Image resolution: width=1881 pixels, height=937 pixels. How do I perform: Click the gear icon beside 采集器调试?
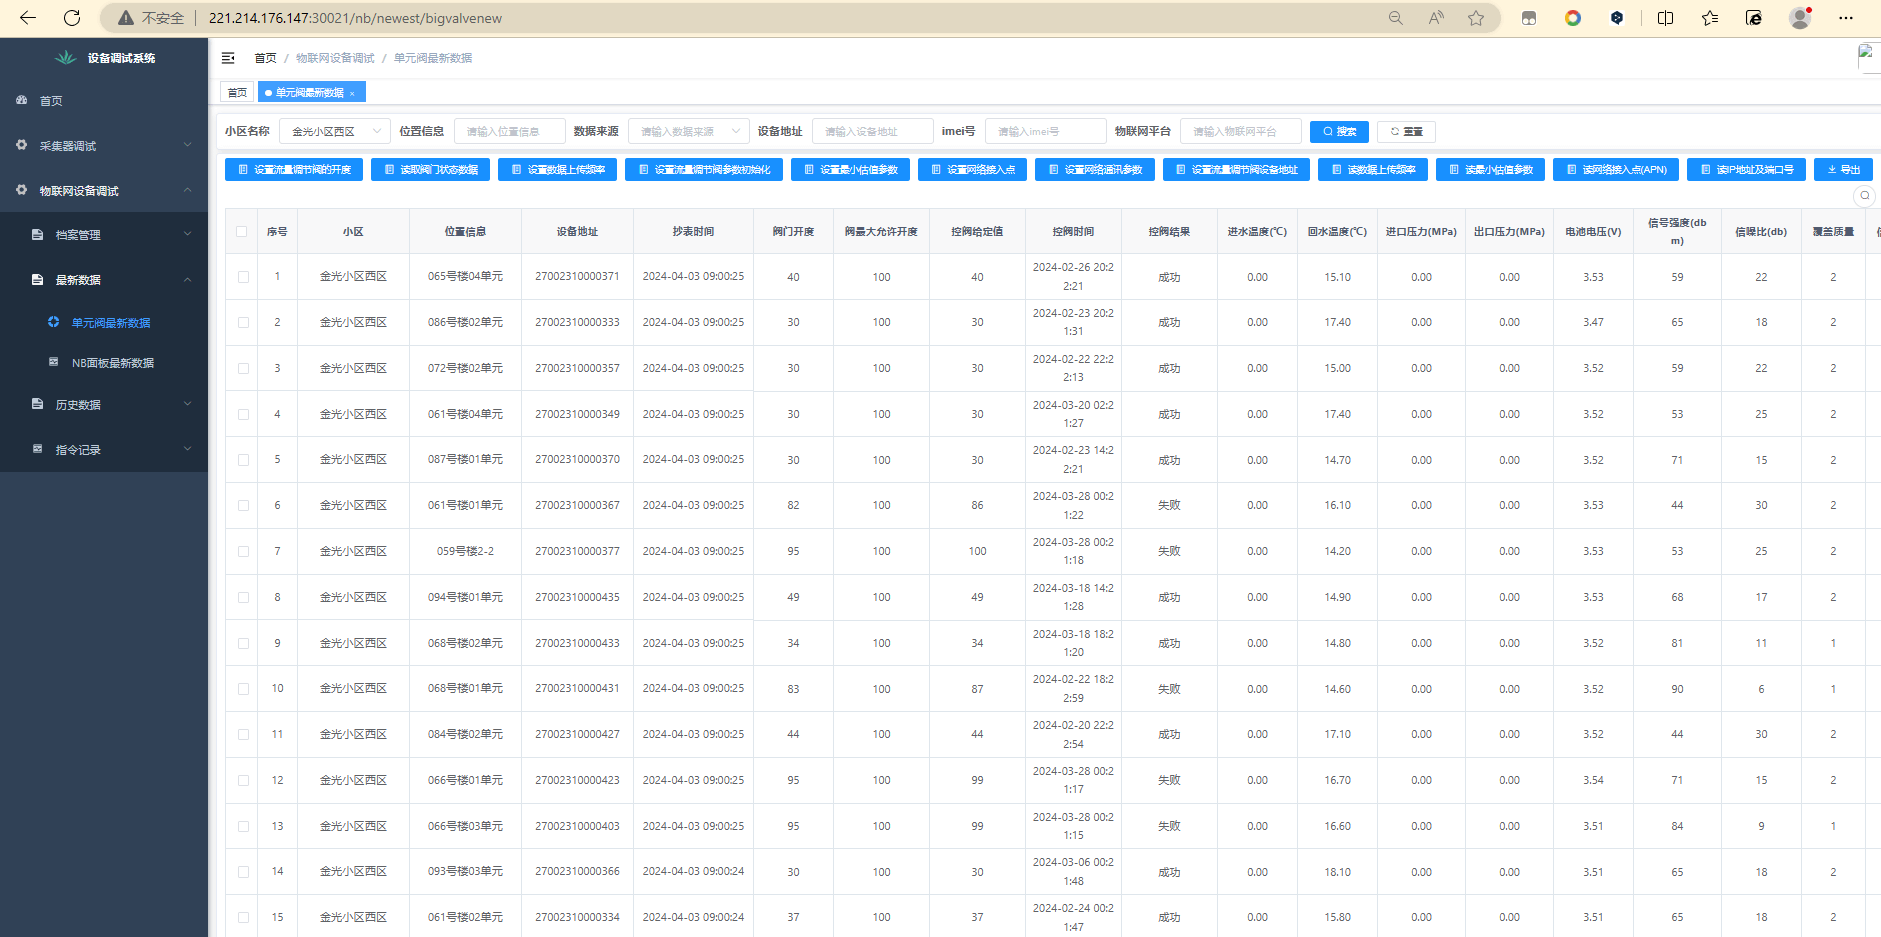pyautogui.click(x=22, y=145)
